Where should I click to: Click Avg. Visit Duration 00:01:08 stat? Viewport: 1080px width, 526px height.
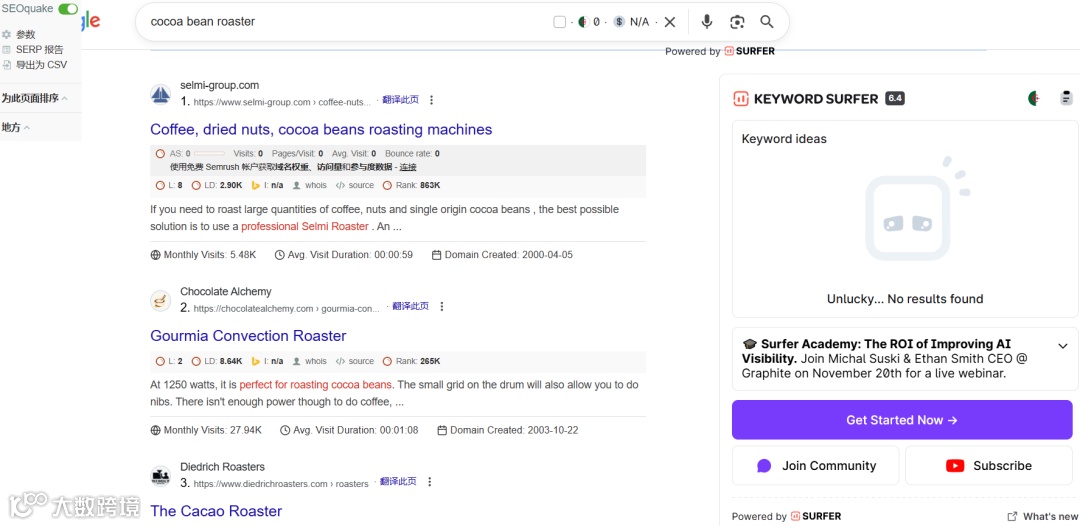[x=349, y=430]
